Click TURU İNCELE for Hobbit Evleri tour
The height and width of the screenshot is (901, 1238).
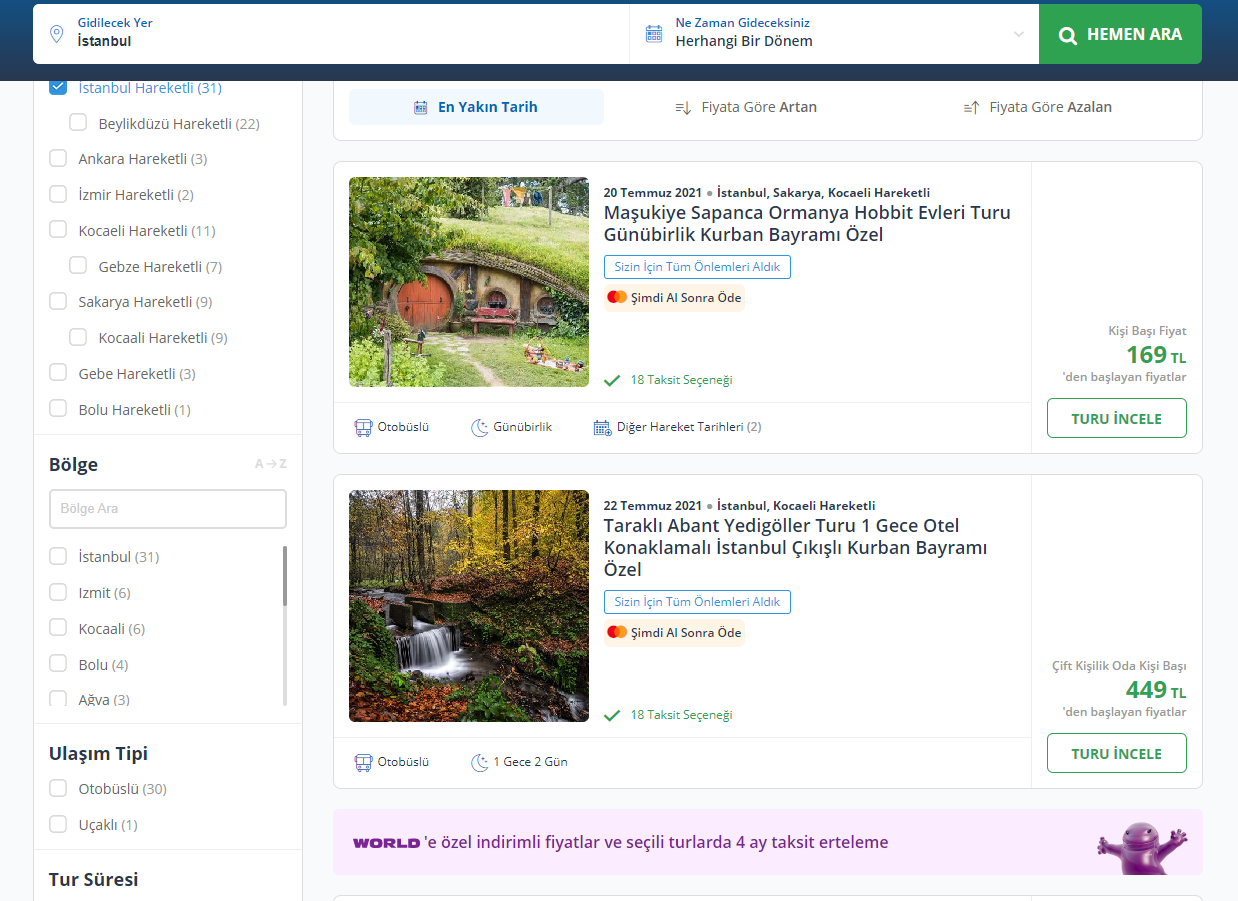tap(1117, 418)
